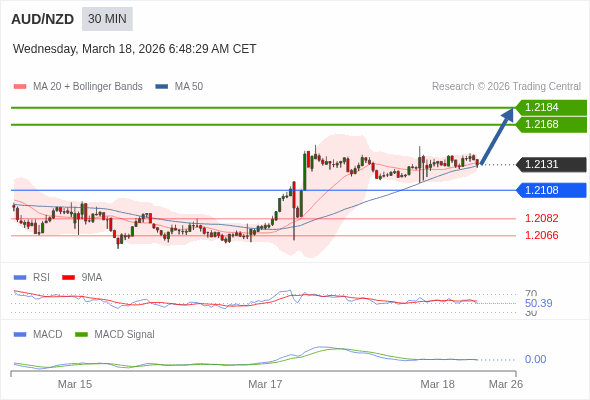Click the 1.2184 resistance price tag
This screenshot has height=400, width=590.
click(x=551, y=108)
